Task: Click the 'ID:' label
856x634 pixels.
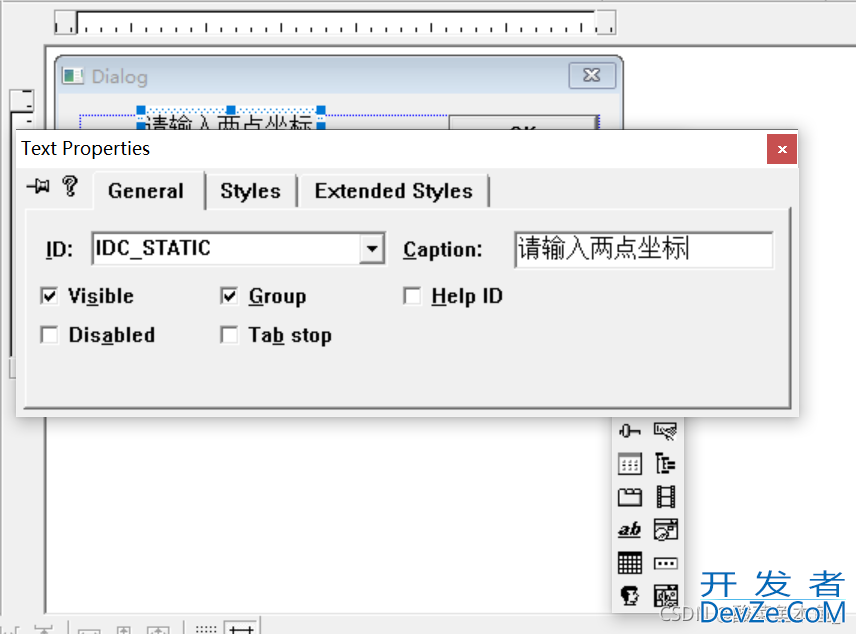Action: coord(59,250)
